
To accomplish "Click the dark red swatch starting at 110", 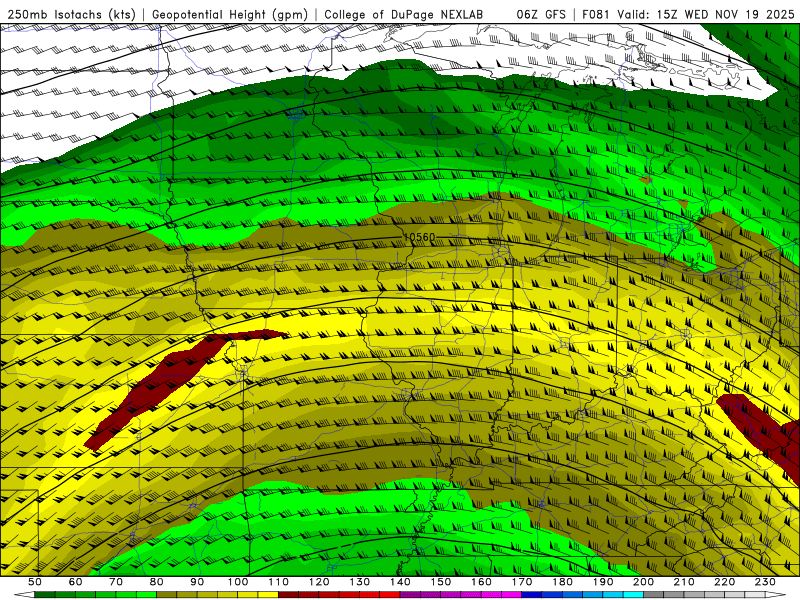I will coord(288,595).
